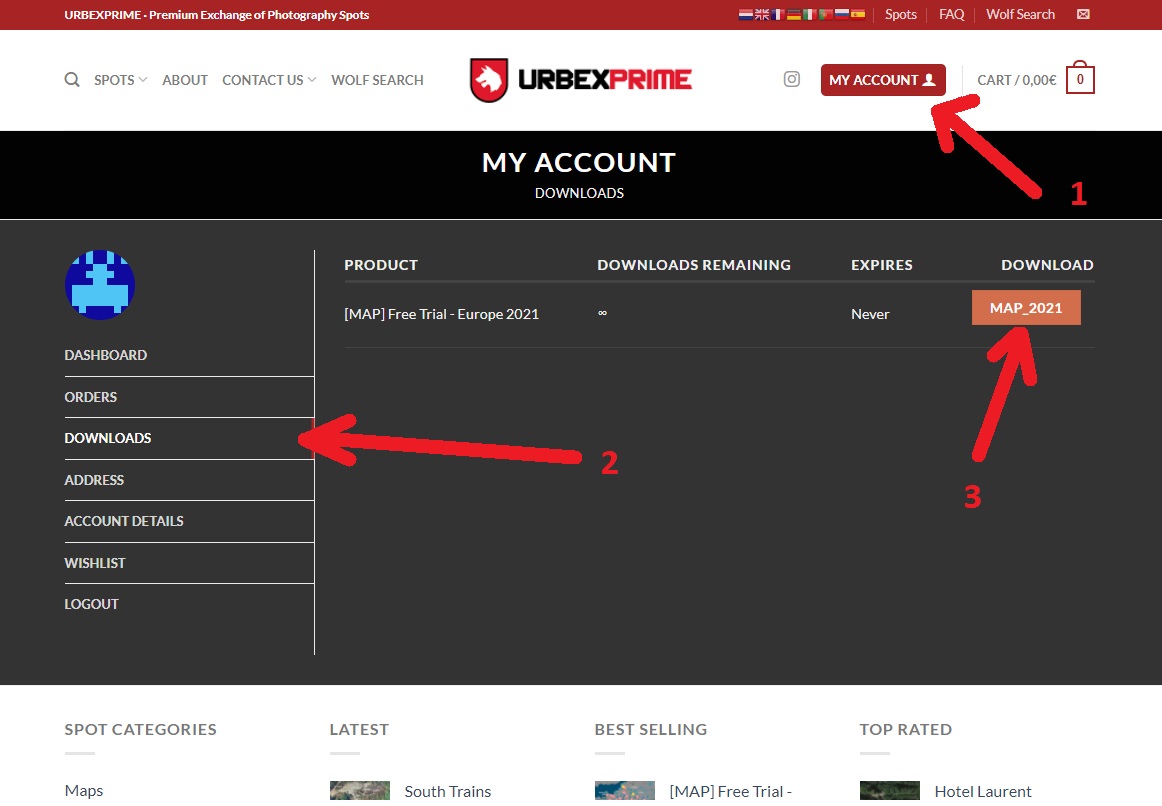Image resolution: width=1162 pixels, height=806 pixels.
Task: Open the South Trains thumbnail image
Action: 359,790
